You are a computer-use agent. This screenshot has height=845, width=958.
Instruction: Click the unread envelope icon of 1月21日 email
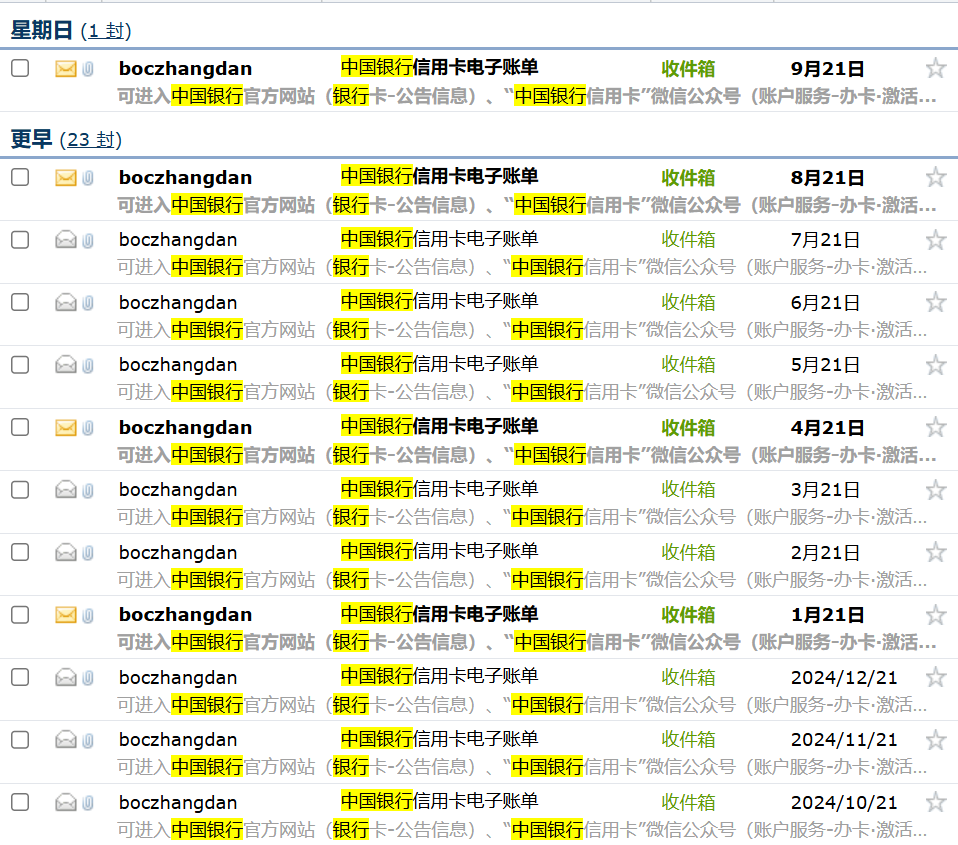click(x=66, y=615)
